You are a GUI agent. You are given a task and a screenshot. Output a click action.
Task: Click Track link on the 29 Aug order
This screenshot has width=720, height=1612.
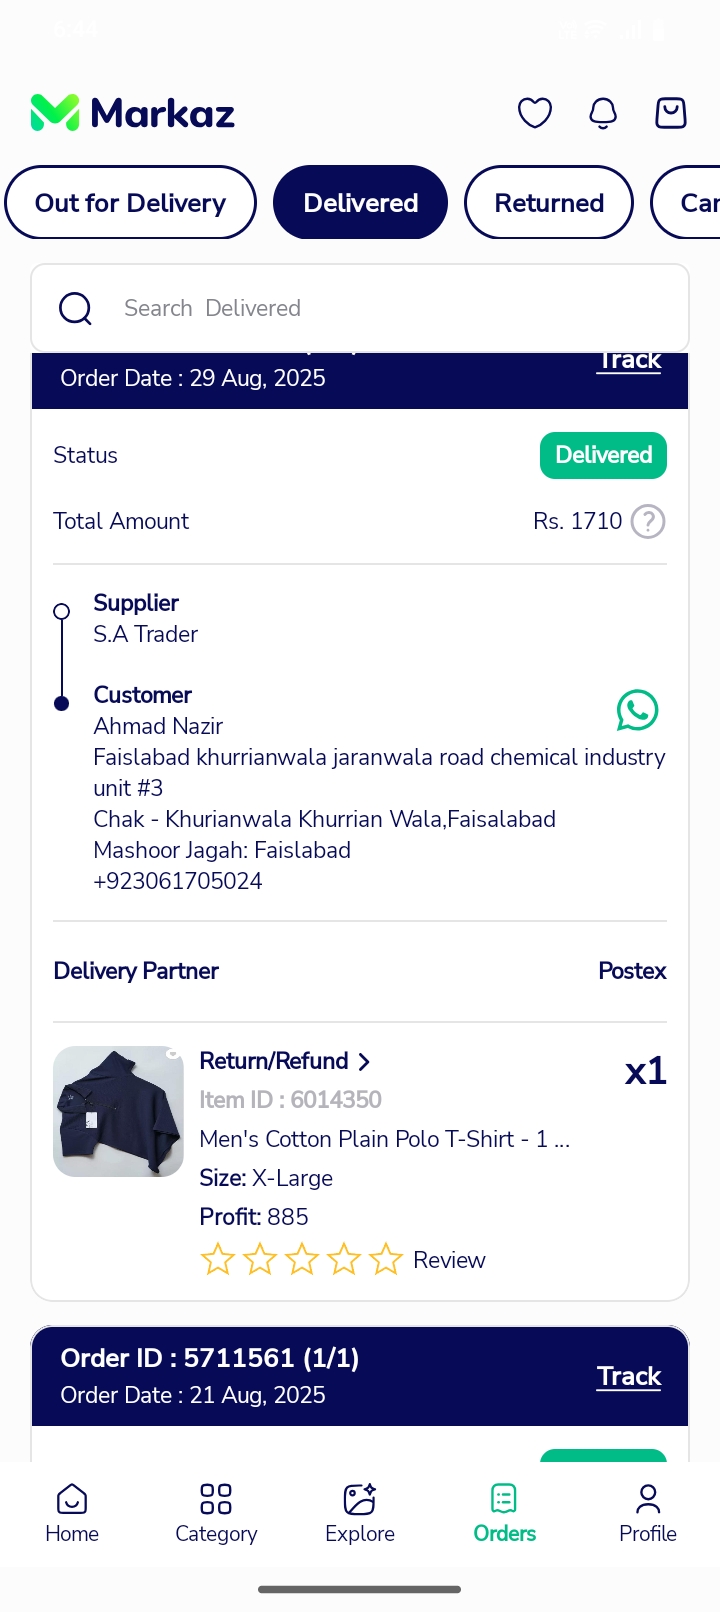coord(629,361)
